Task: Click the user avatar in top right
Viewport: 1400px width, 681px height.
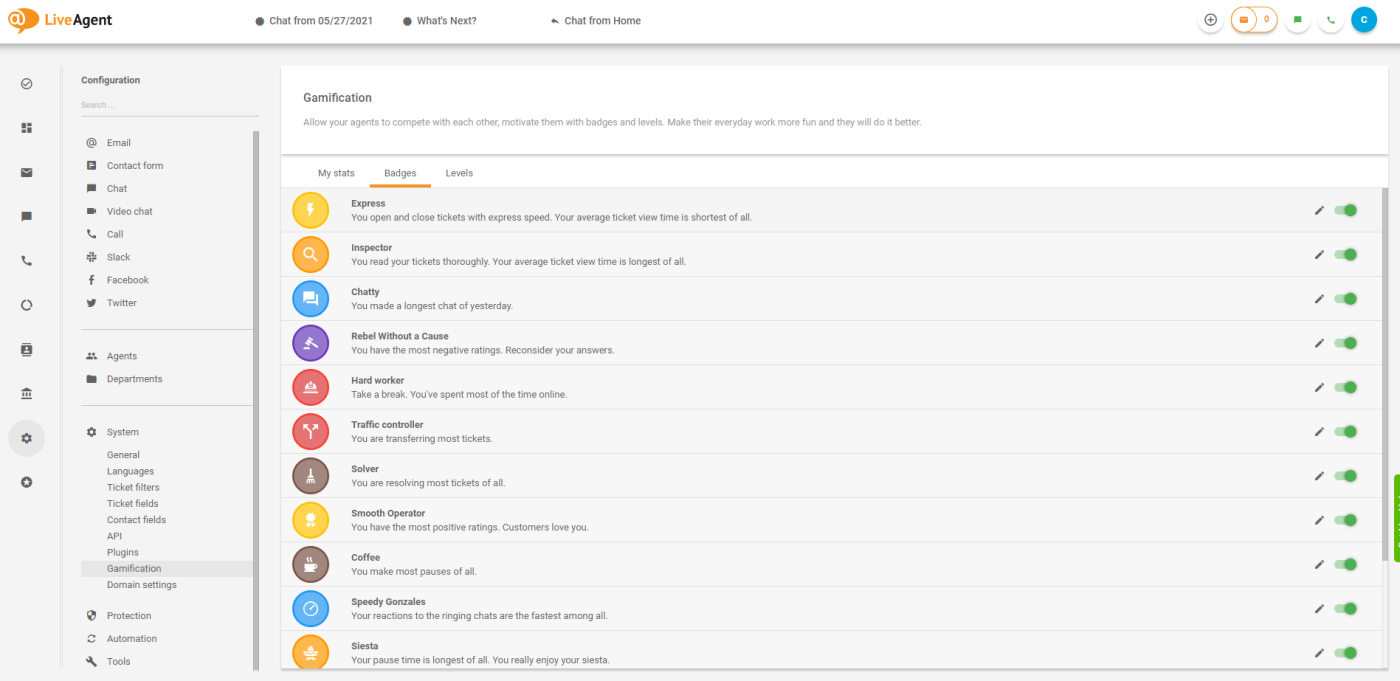Action: [x=1363, y=20]
